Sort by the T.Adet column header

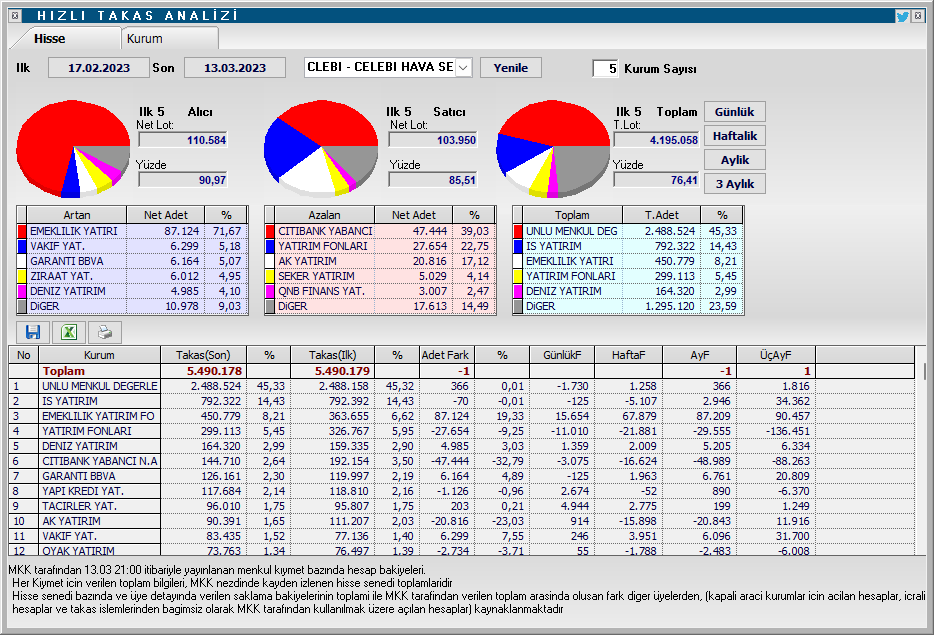[661, 214]
